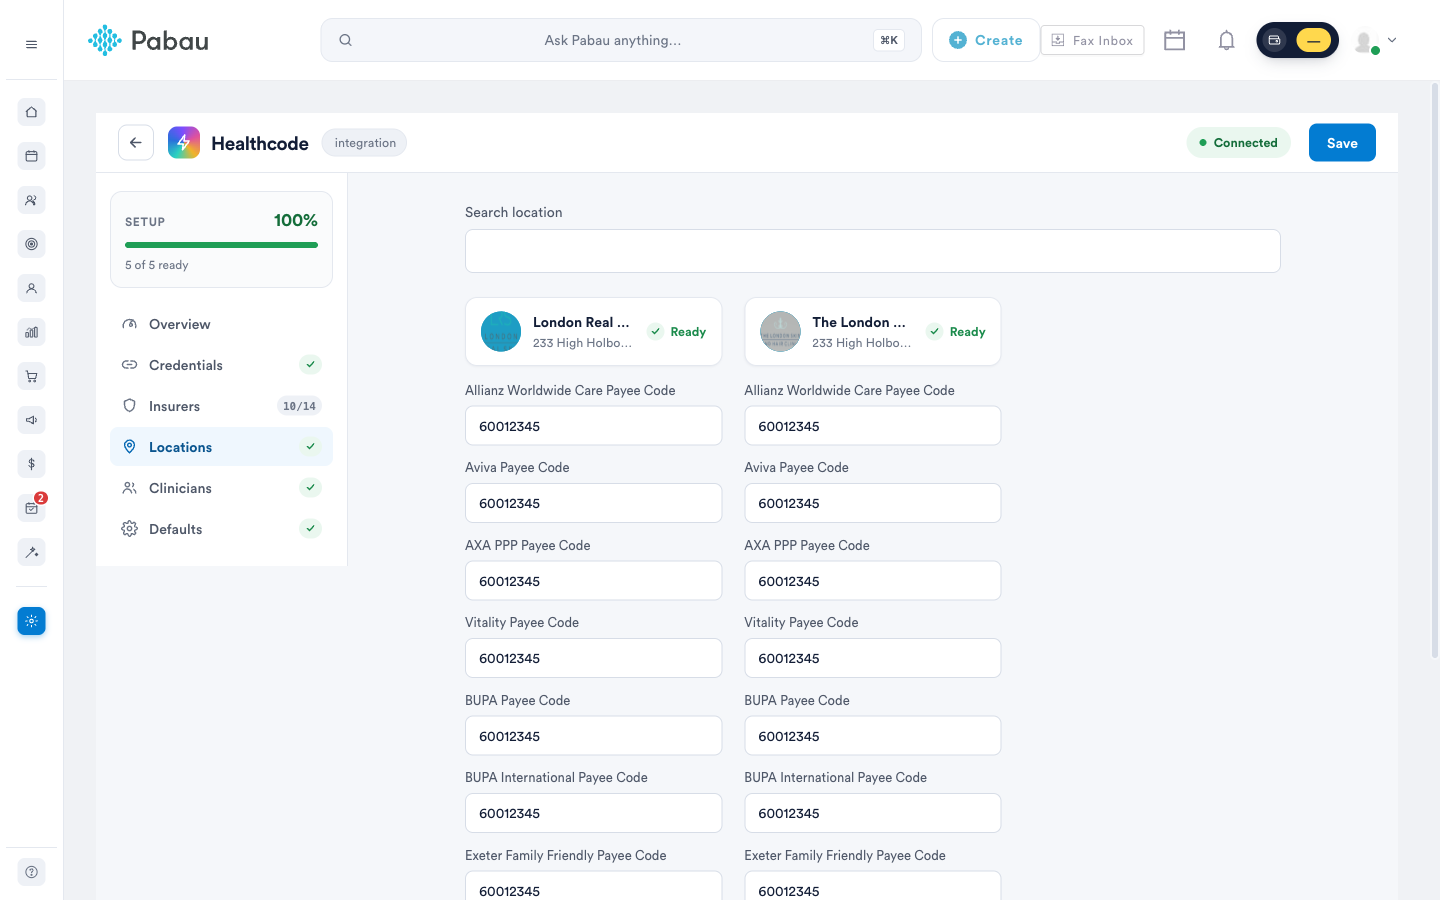Open the Overview section
1440x900 pixels.
click(221, 324)
